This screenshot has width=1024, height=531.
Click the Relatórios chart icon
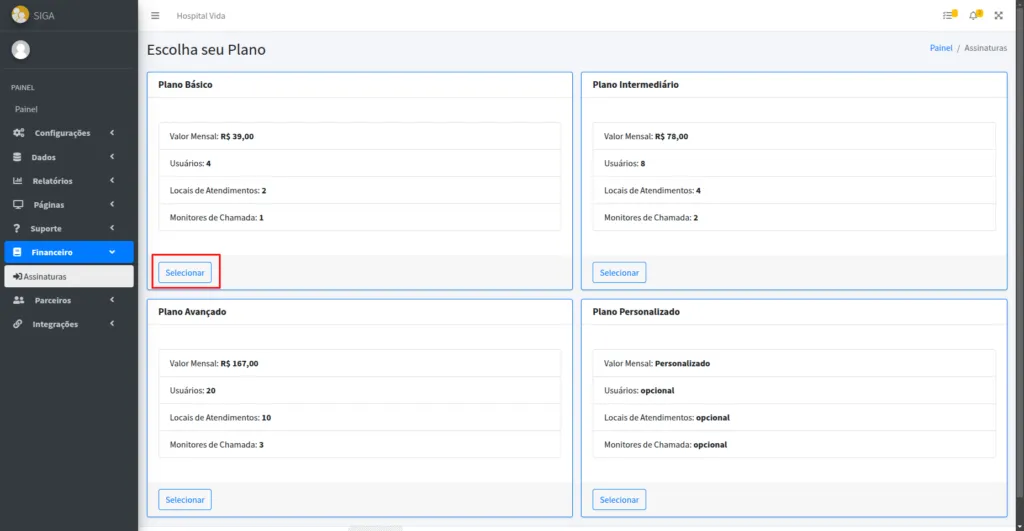click(x=18, y=181)
